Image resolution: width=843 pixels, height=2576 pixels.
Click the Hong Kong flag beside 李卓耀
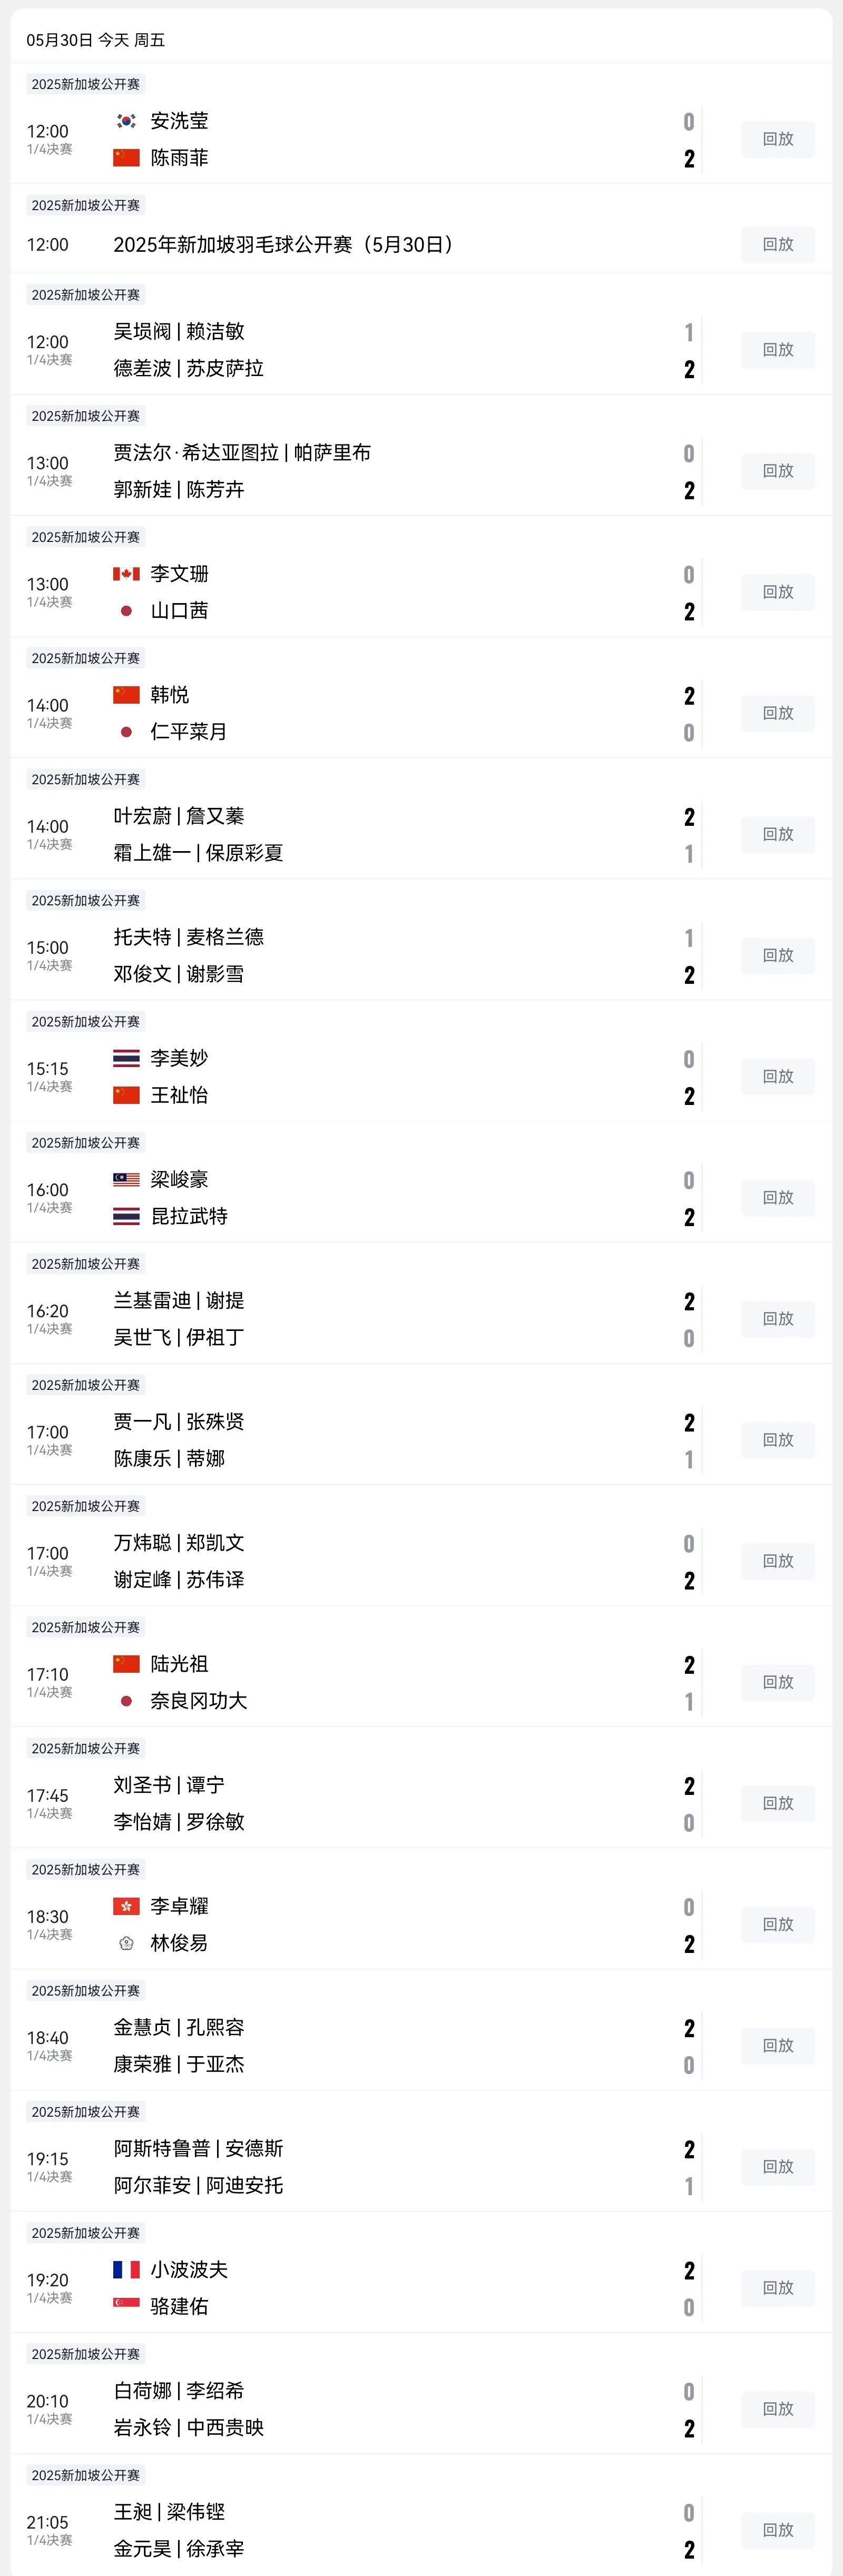[126, 1906]
